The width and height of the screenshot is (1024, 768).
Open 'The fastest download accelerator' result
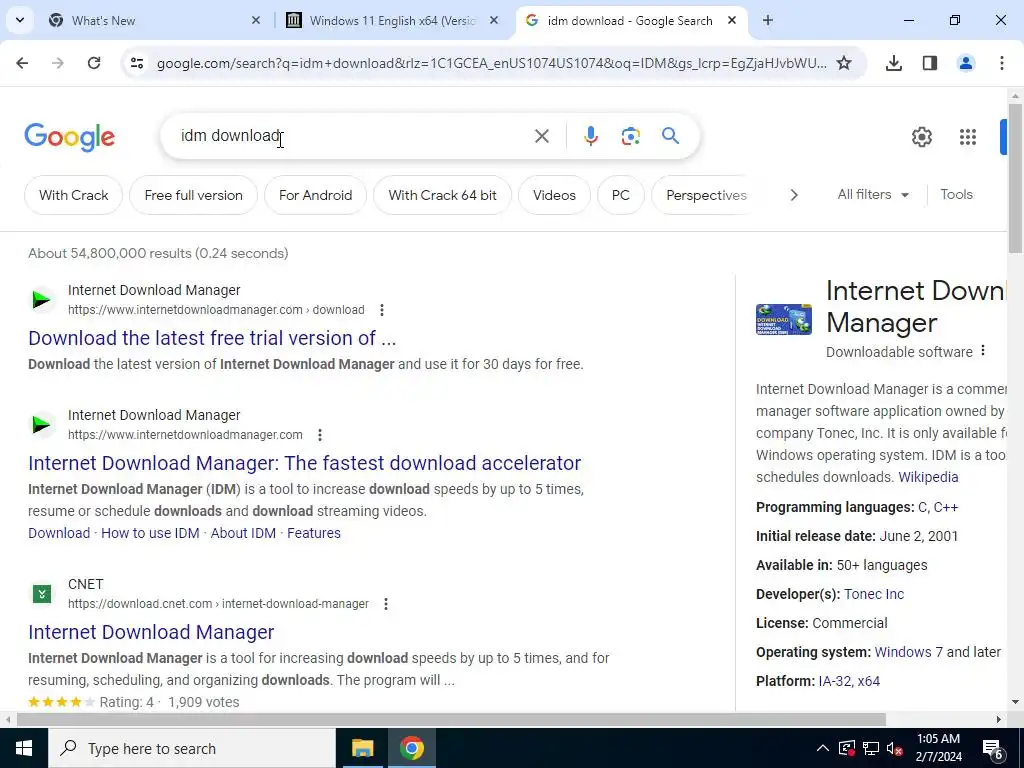(304, 462)
